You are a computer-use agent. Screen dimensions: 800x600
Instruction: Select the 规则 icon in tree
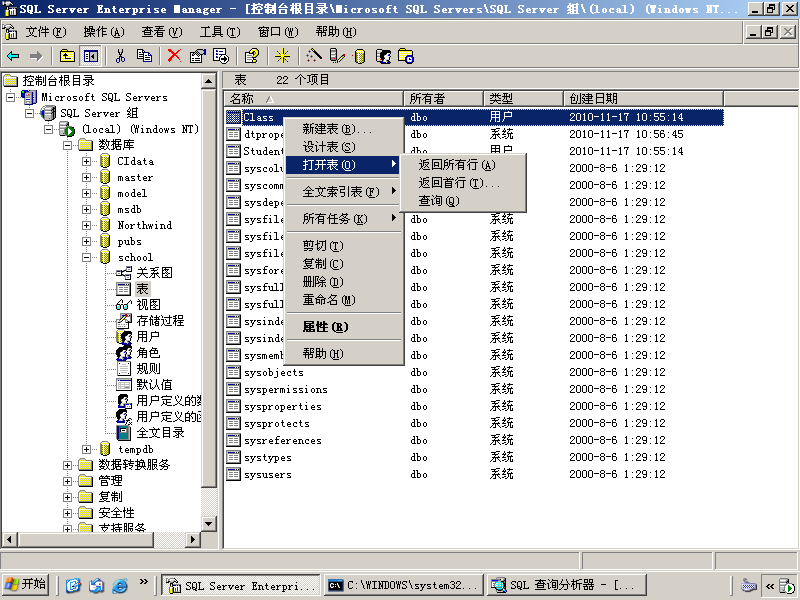(123, 369)
